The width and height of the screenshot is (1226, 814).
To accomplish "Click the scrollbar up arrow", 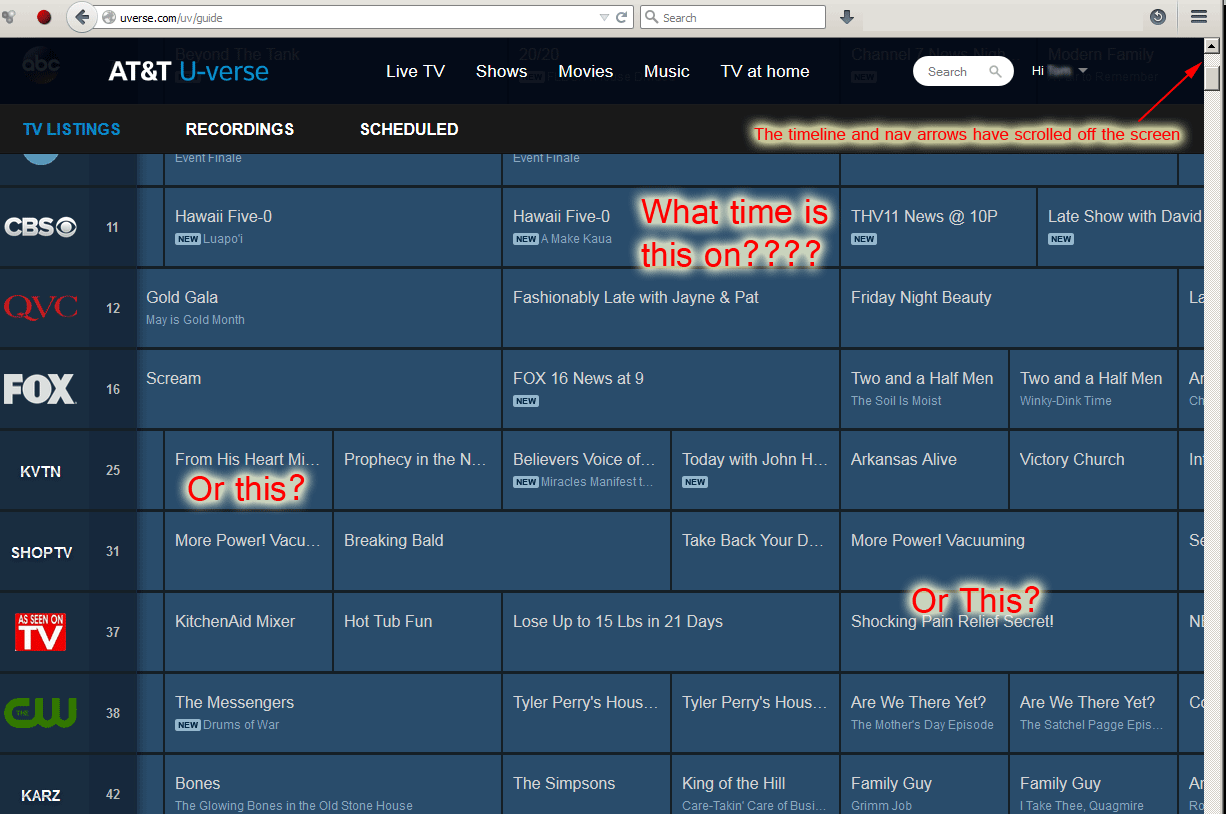I will (1211, 46).
